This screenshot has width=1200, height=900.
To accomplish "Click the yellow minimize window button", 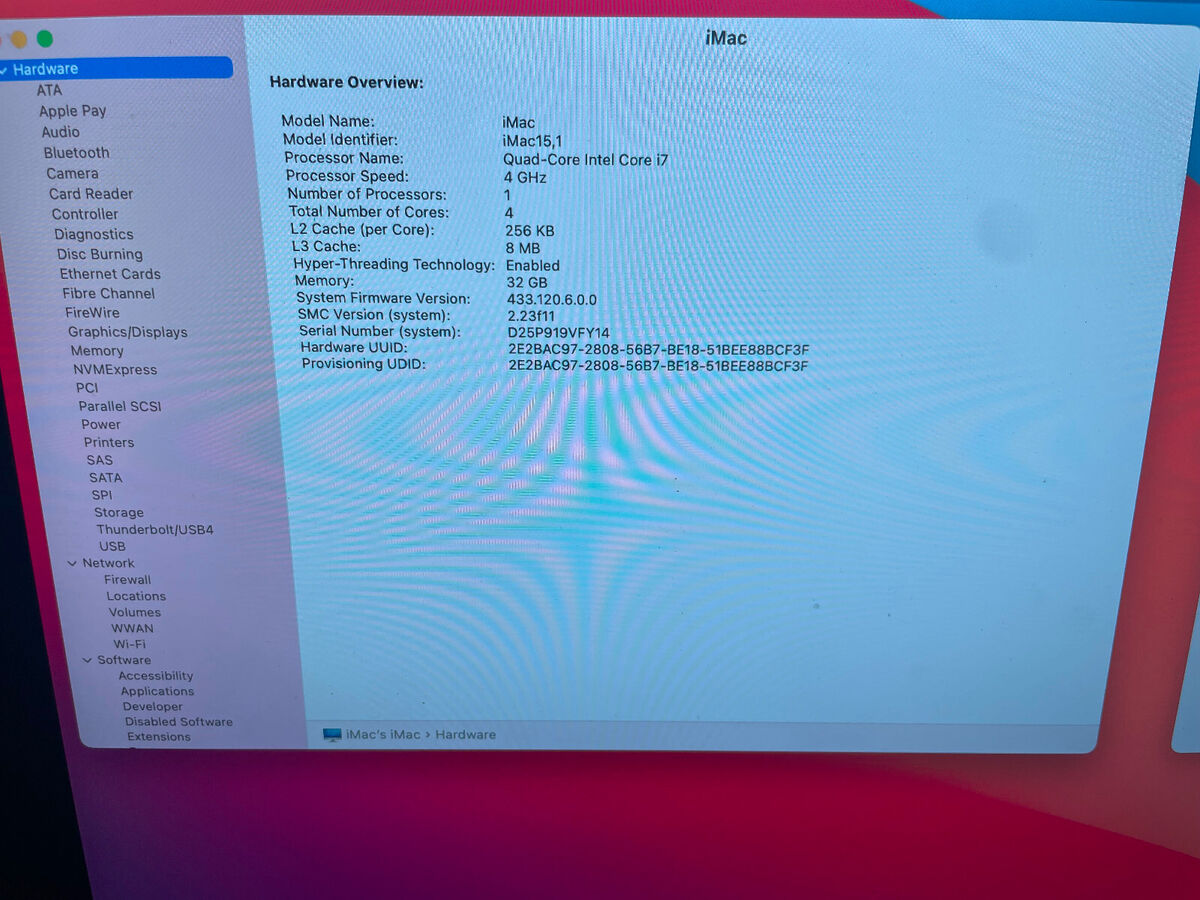I will pyautogui.click(x=19, y=40).
